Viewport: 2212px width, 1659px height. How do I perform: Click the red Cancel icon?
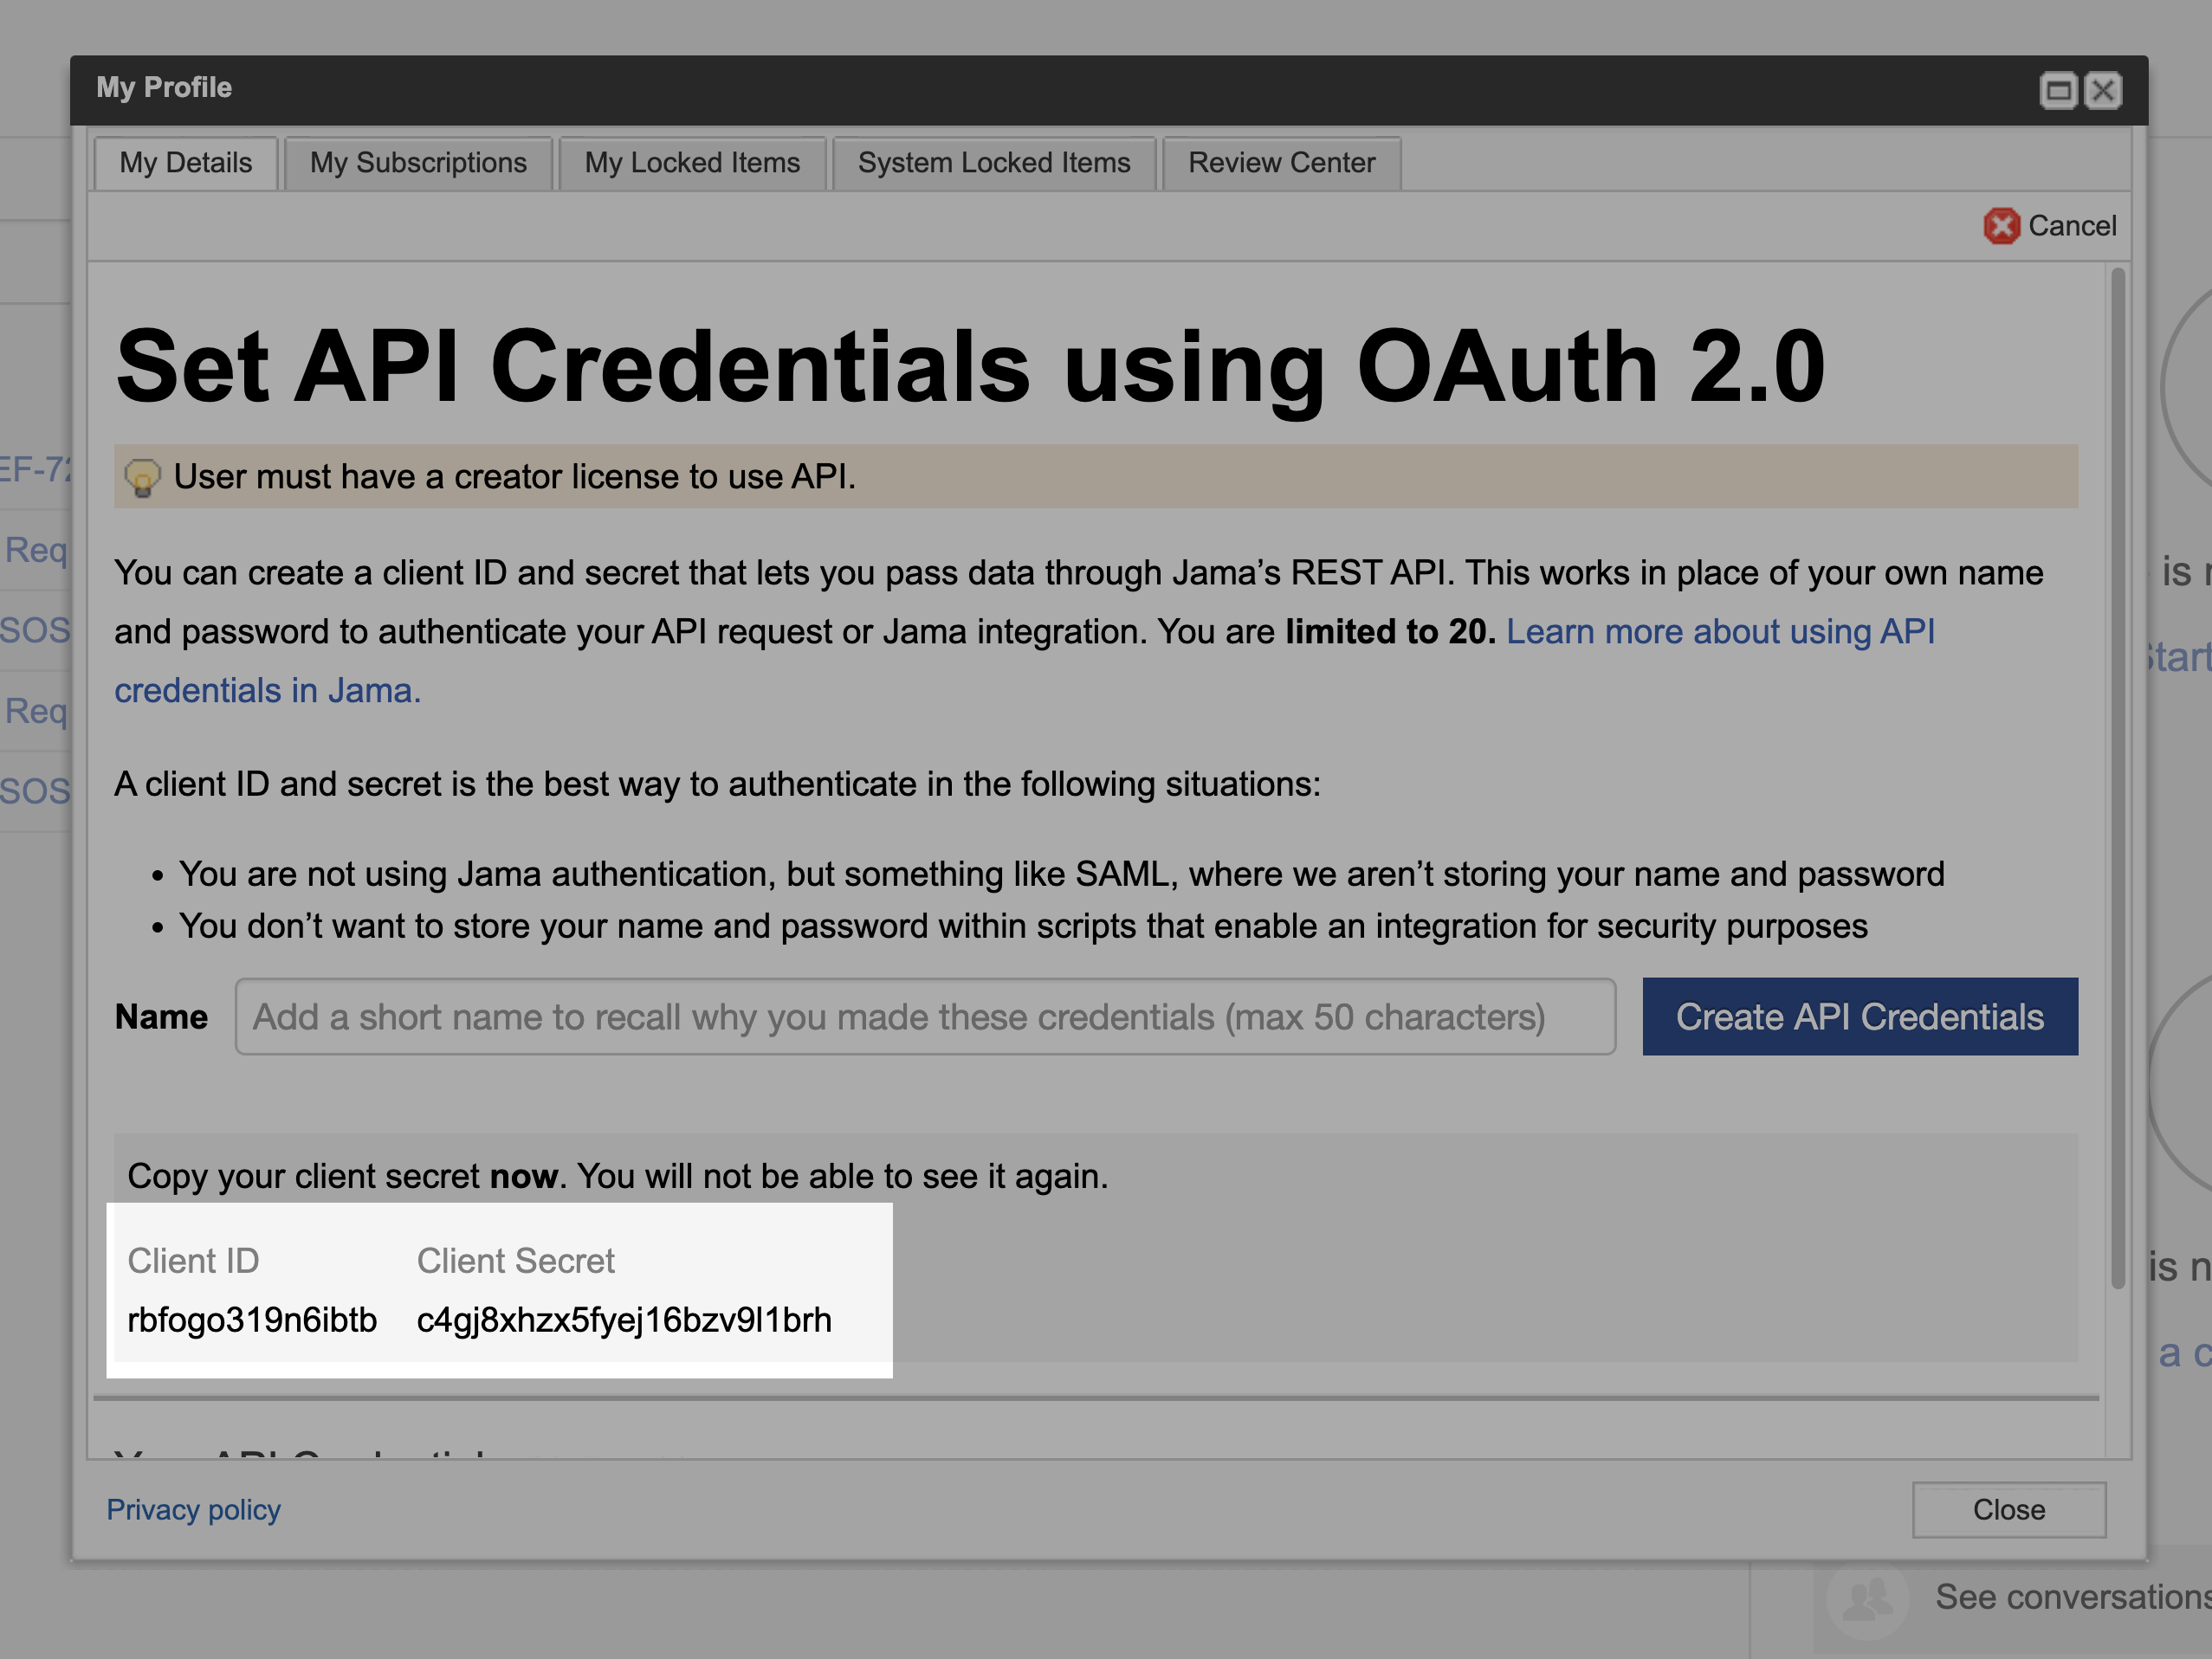(x=2001, y=226)
